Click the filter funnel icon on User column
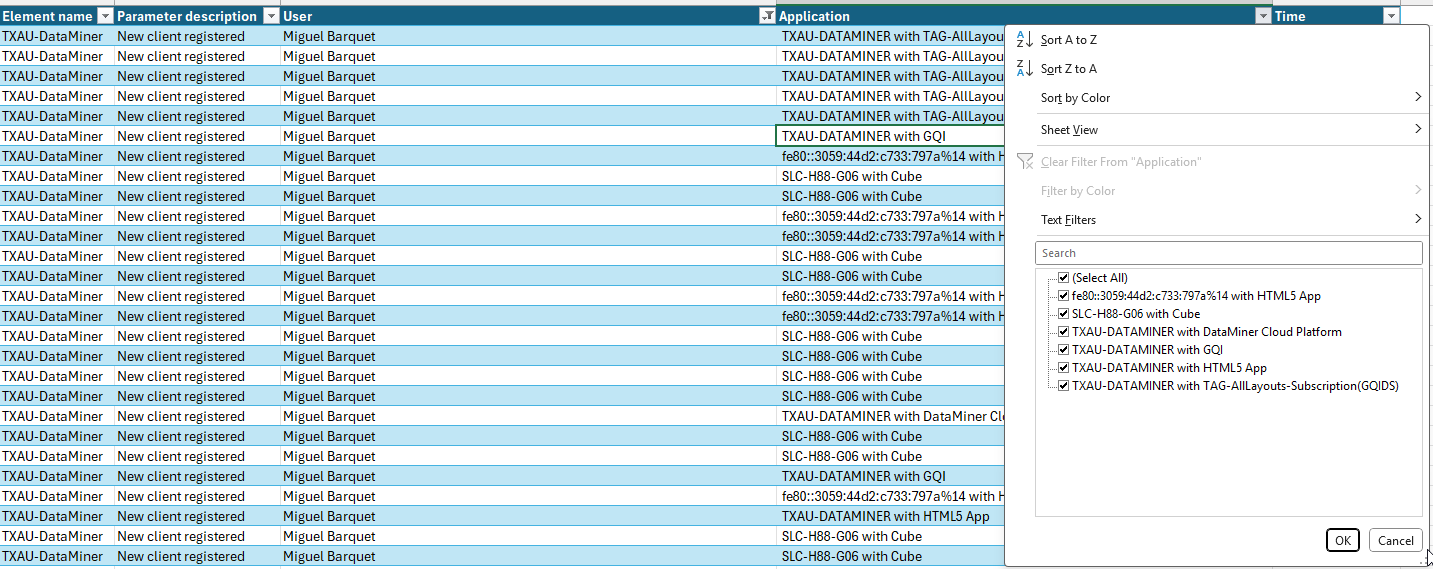The height and width of the screenshot is (569, 1433). 767,16
